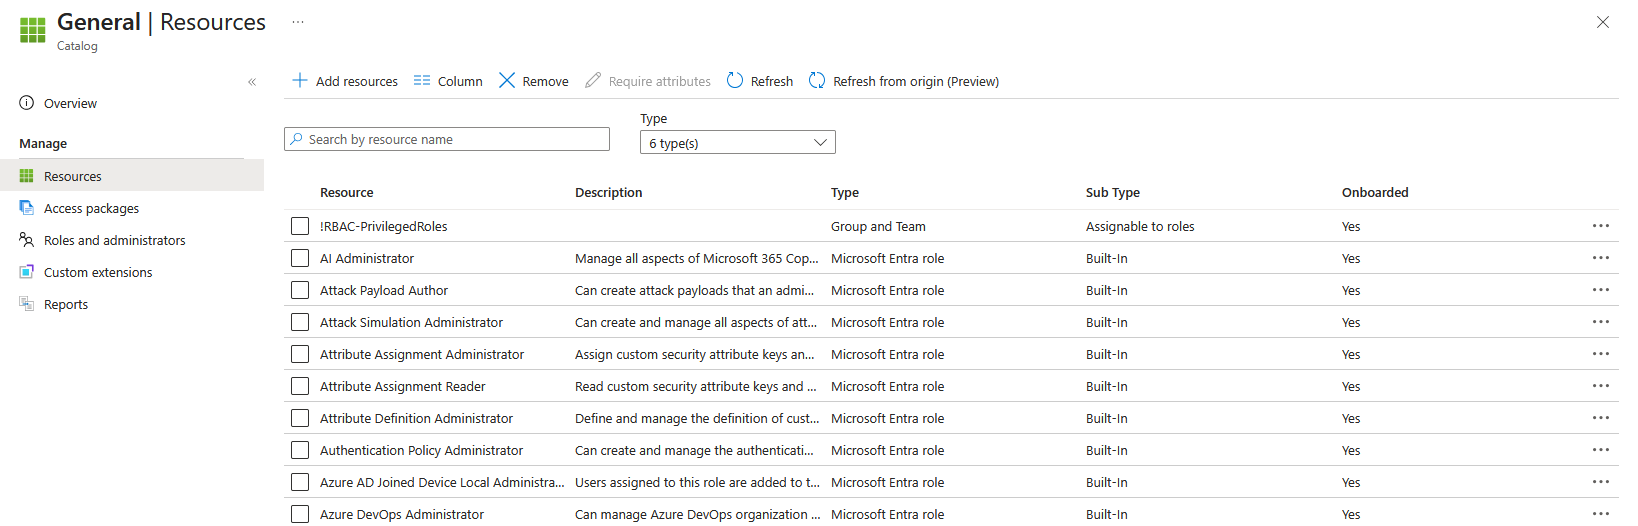1638x526 pixels.
Task: Click the Refresh circular arrow icon
Action: (735, 80)
